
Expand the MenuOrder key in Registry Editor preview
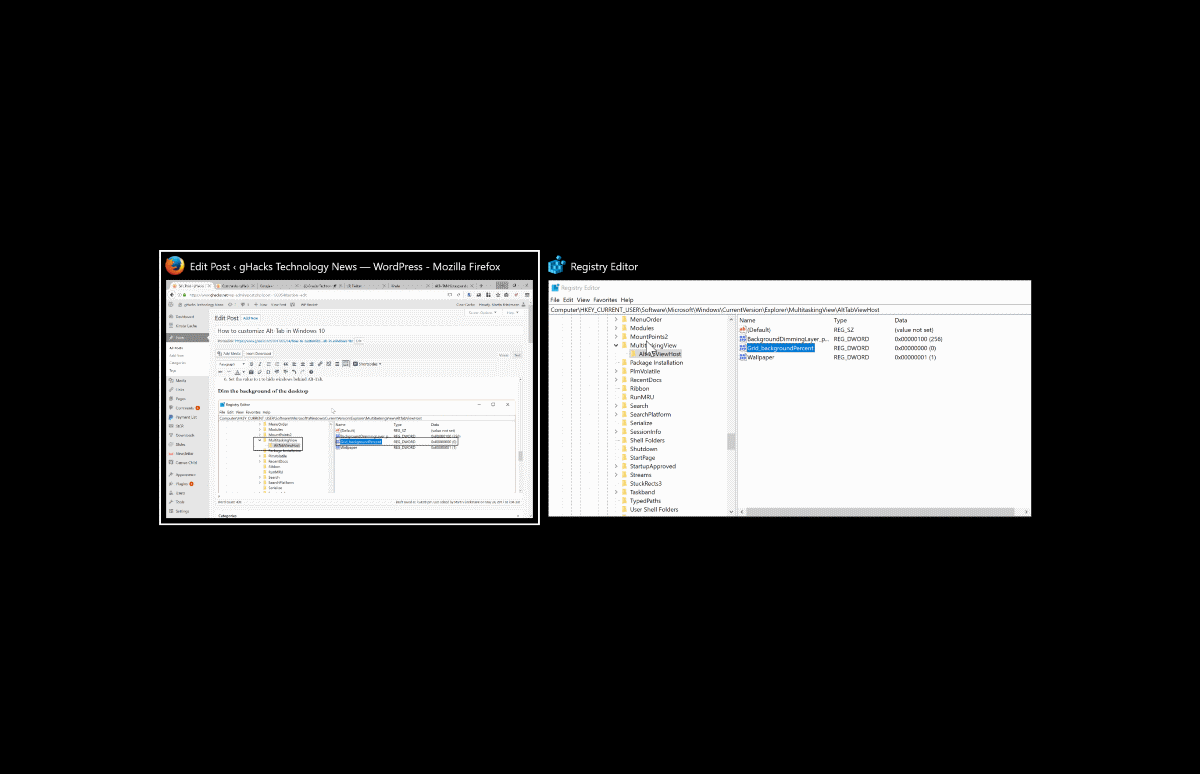pos(616,320)
